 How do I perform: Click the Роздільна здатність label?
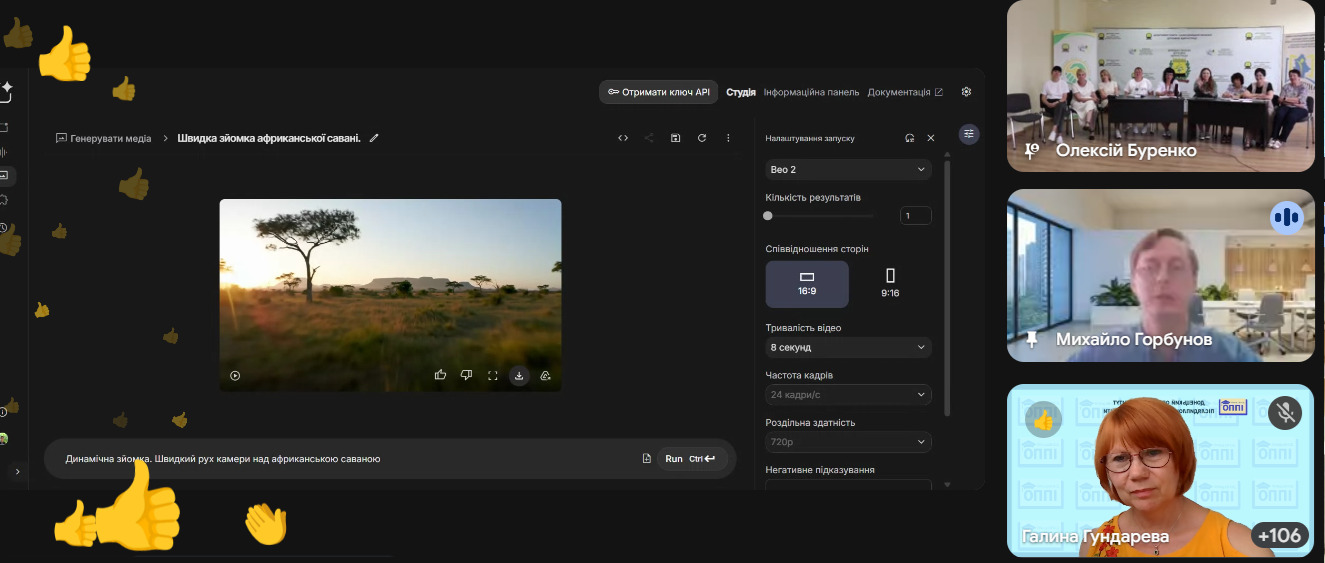tap(810, 422)
